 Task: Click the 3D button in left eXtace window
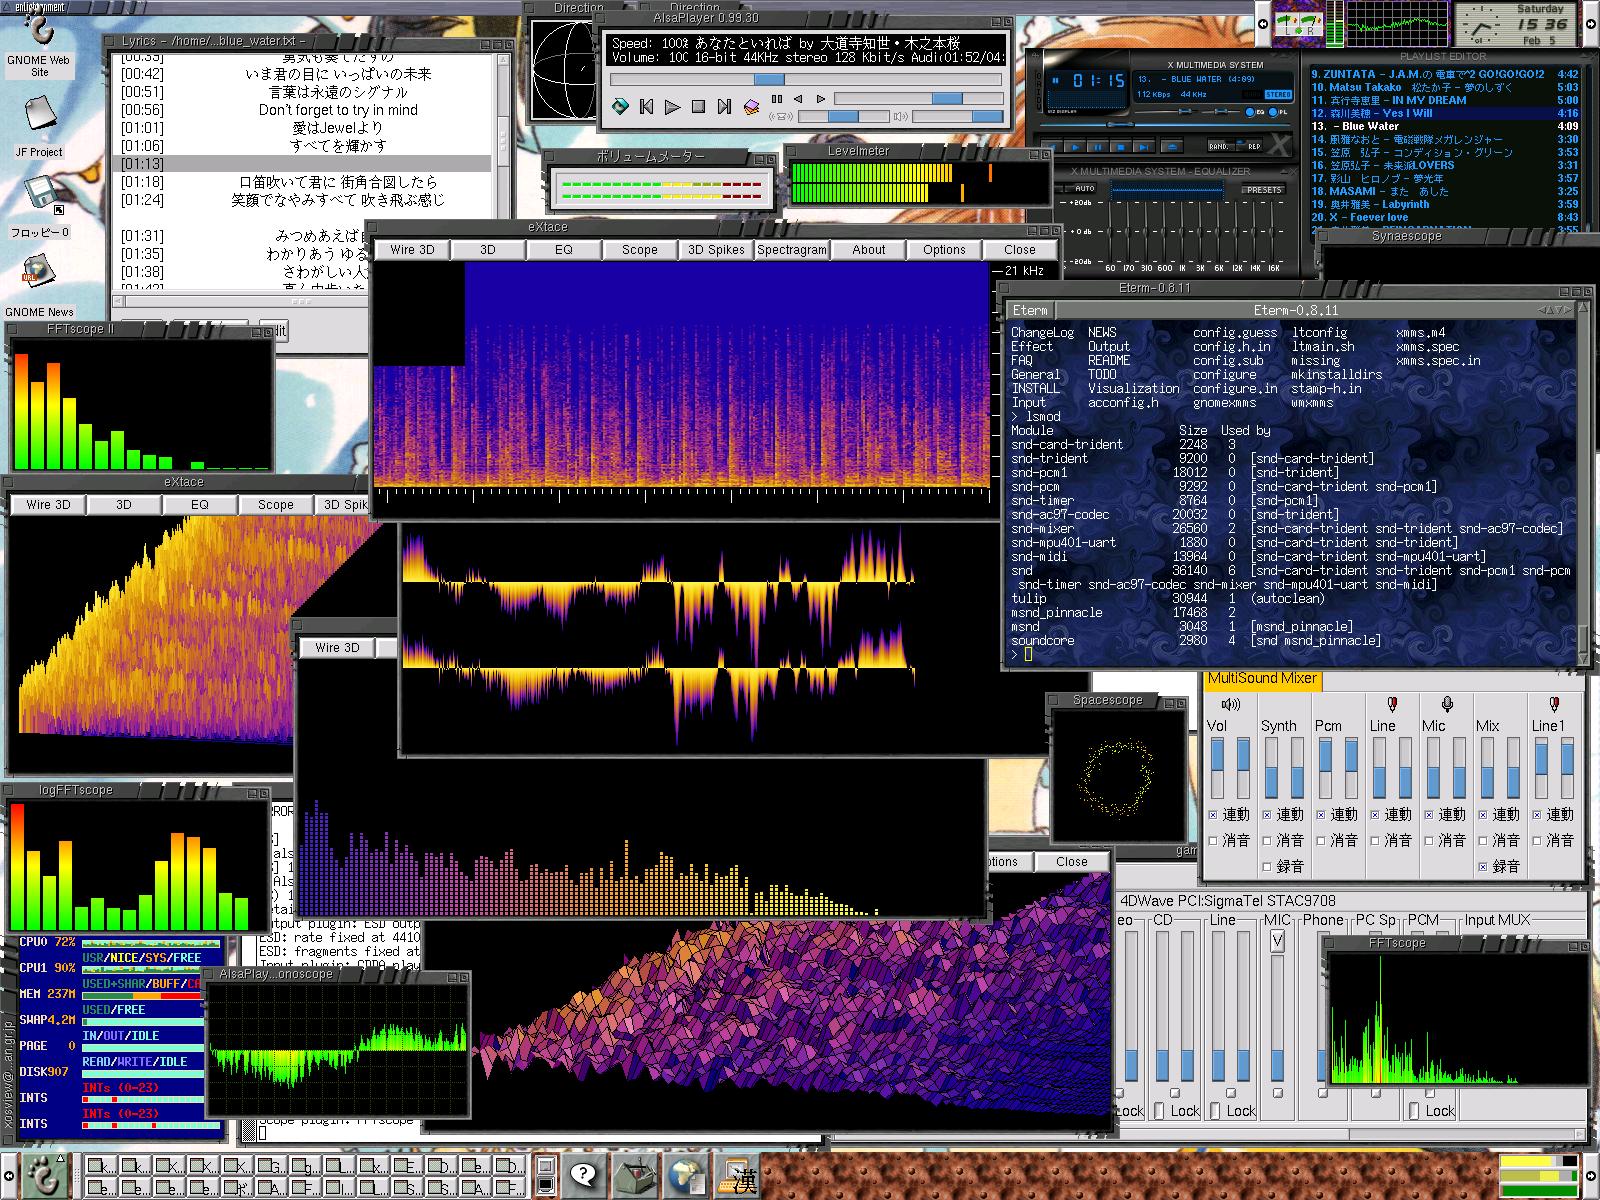tap(124, 505)
